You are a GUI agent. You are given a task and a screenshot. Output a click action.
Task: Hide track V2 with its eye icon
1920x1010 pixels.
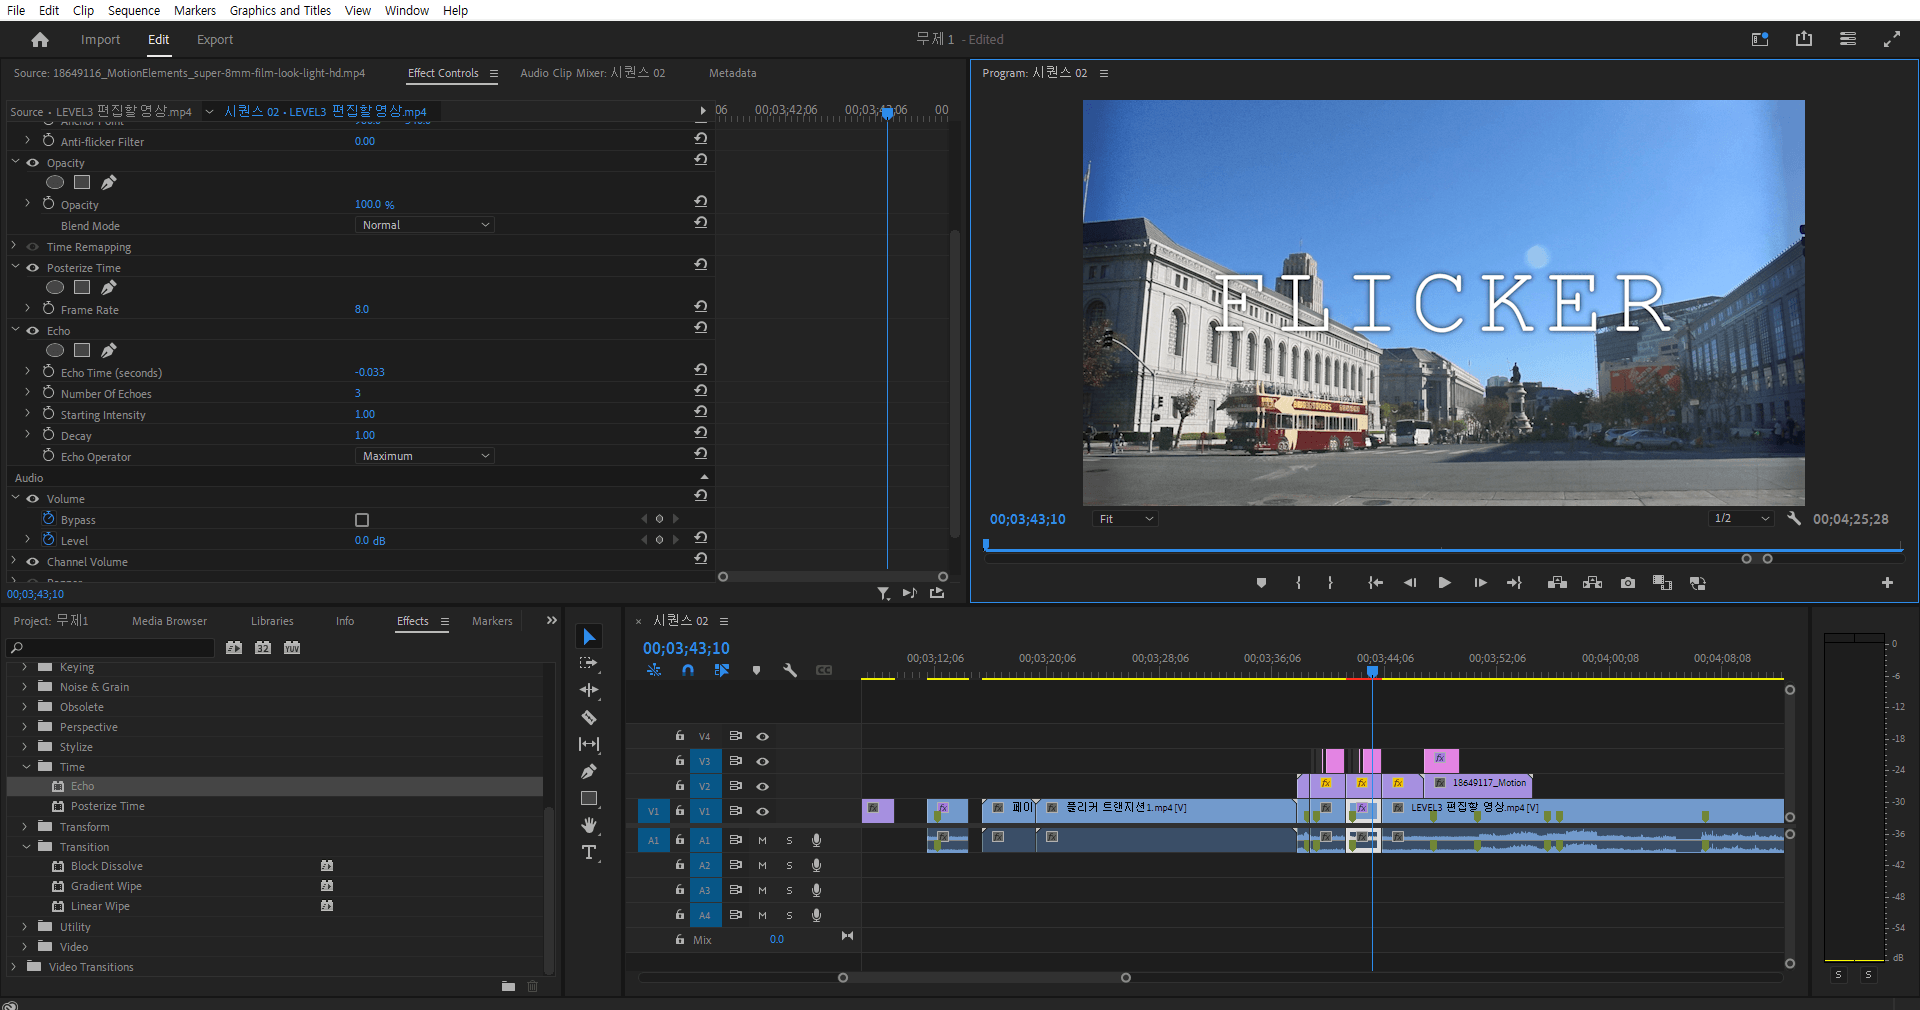tap(763, 786)
